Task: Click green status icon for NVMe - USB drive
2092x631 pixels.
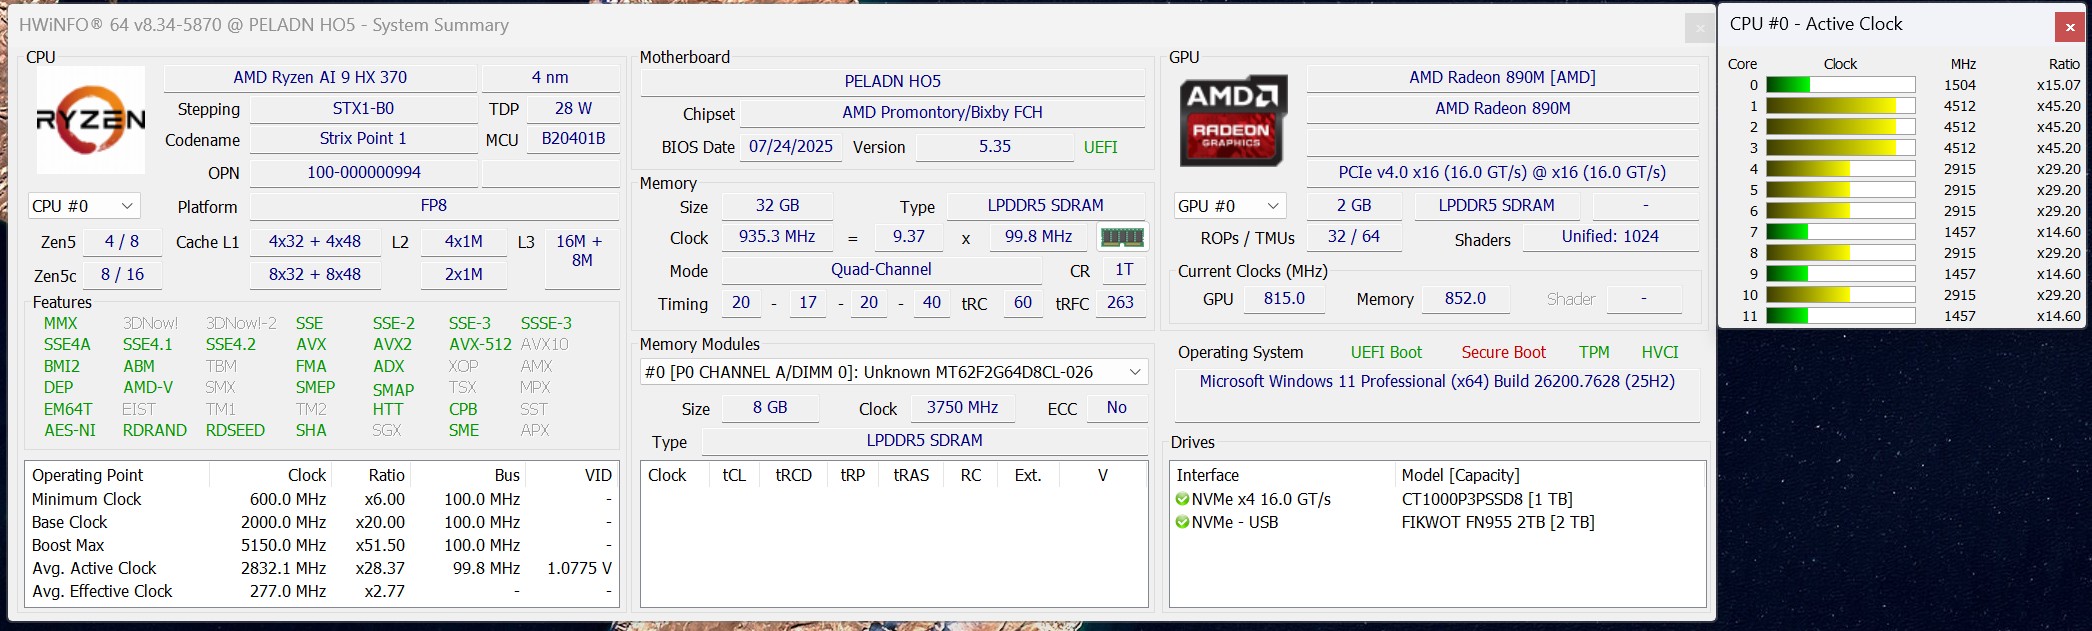Action: click(x=1182, y=522)
